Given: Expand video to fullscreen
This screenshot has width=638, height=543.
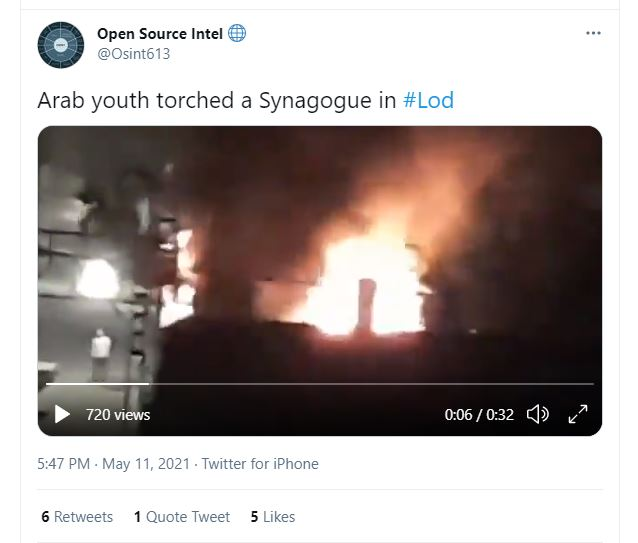Looking at the screenshot, I should [578, 414].
